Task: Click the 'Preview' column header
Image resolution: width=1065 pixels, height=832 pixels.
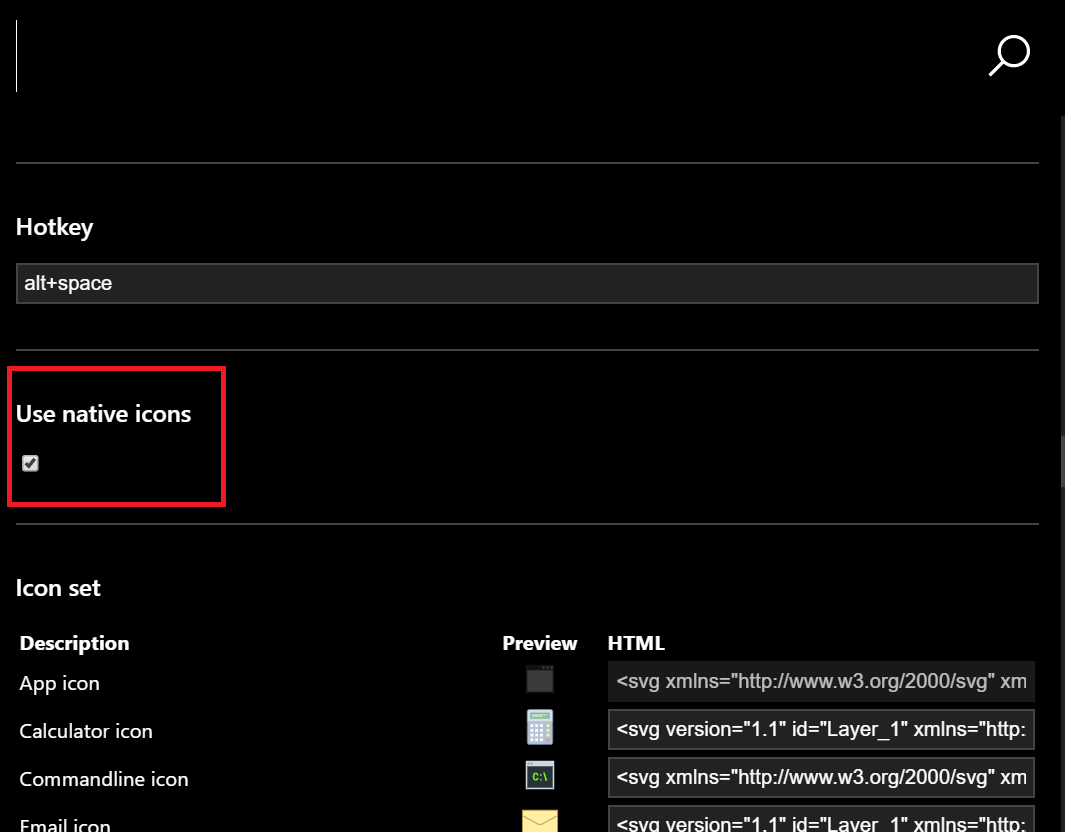Action: pyautogui.click(x=540, y=643)
